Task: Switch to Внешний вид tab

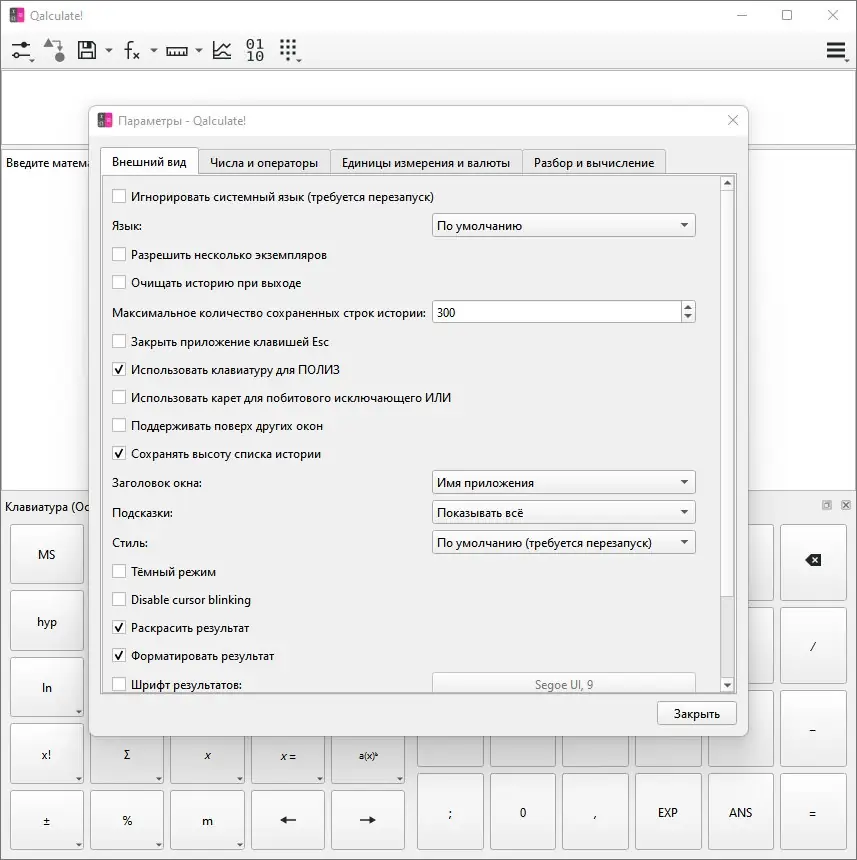Action: coord(149,162)
